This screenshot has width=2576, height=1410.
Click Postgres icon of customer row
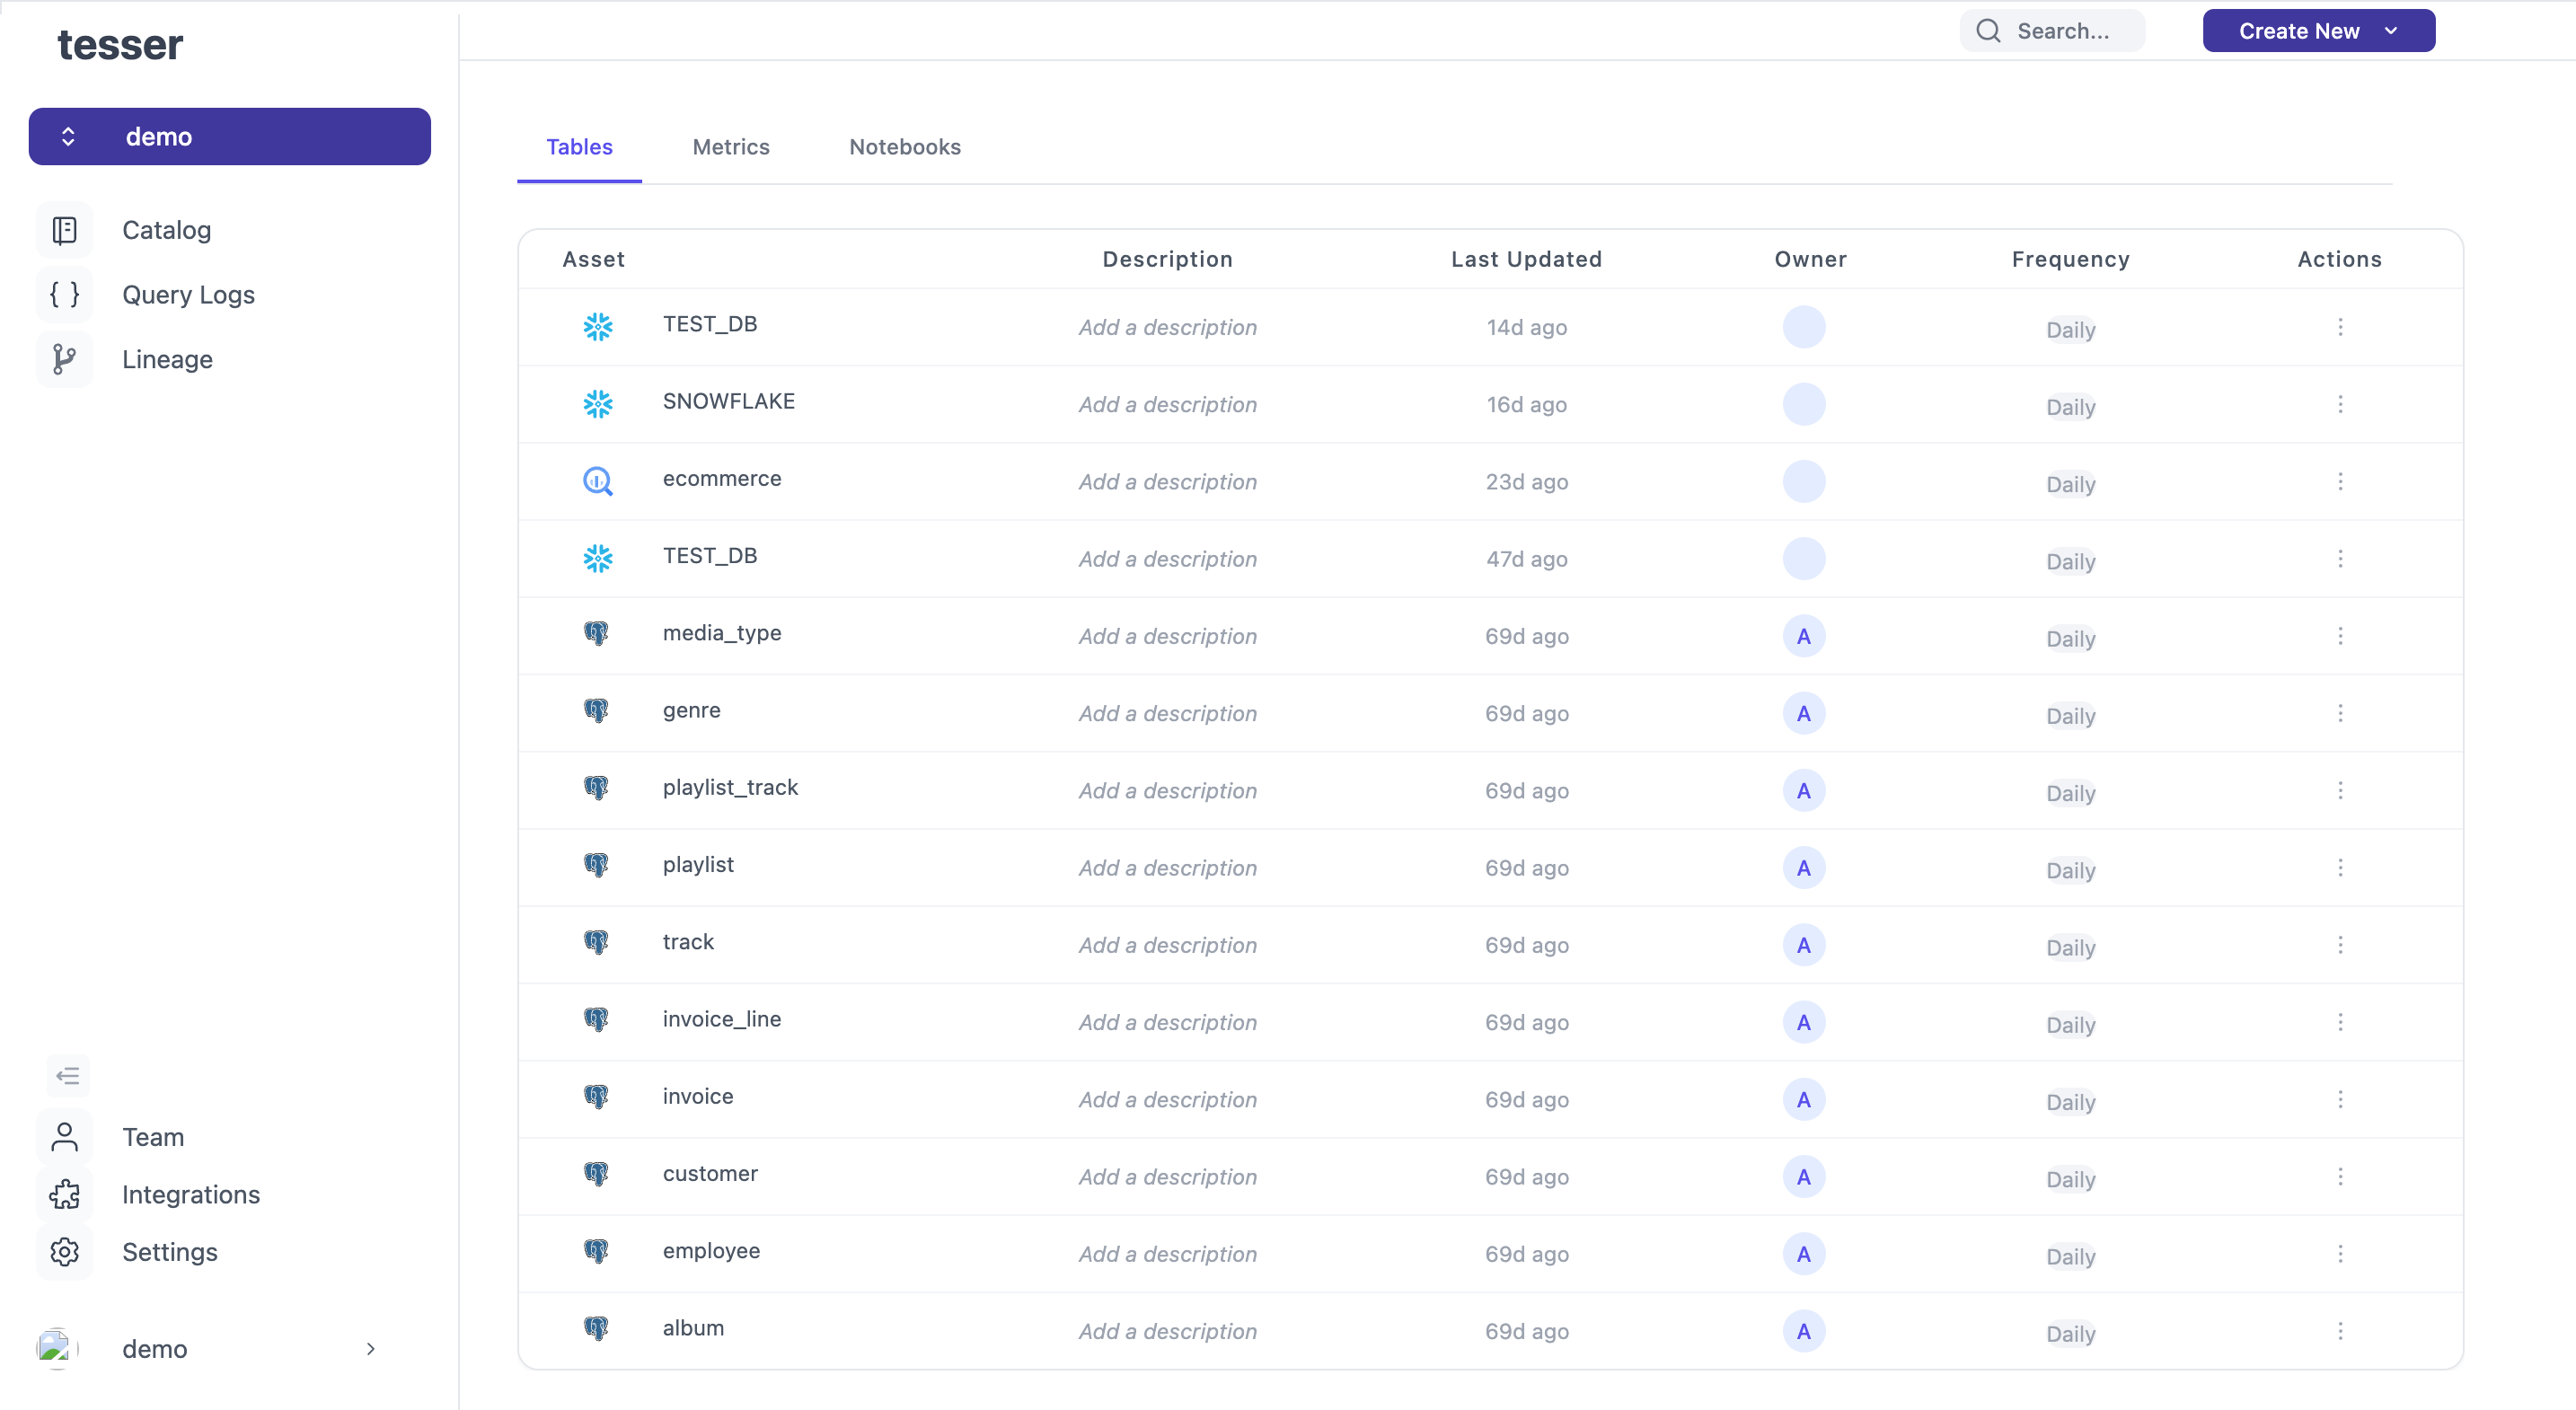point(596,1173)
